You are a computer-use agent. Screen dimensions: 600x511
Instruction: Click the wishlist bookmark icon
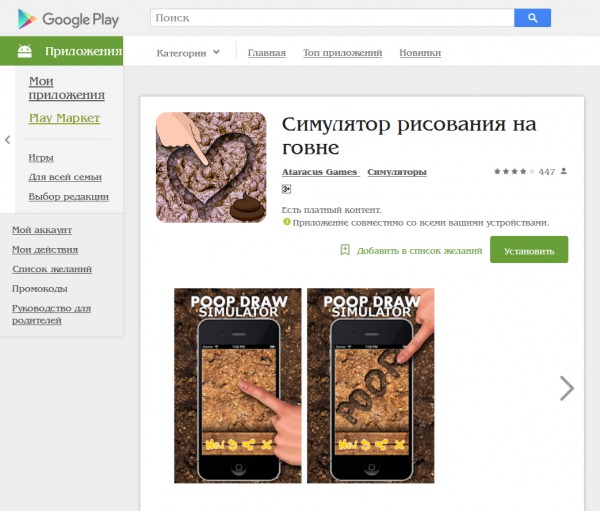coord(345,250)
